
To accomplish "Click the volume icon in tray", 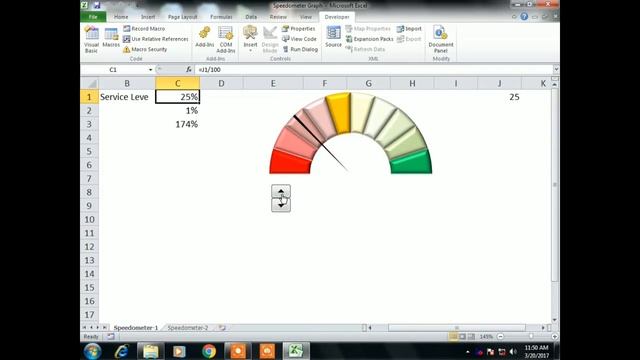I will (x=513, y=351).
